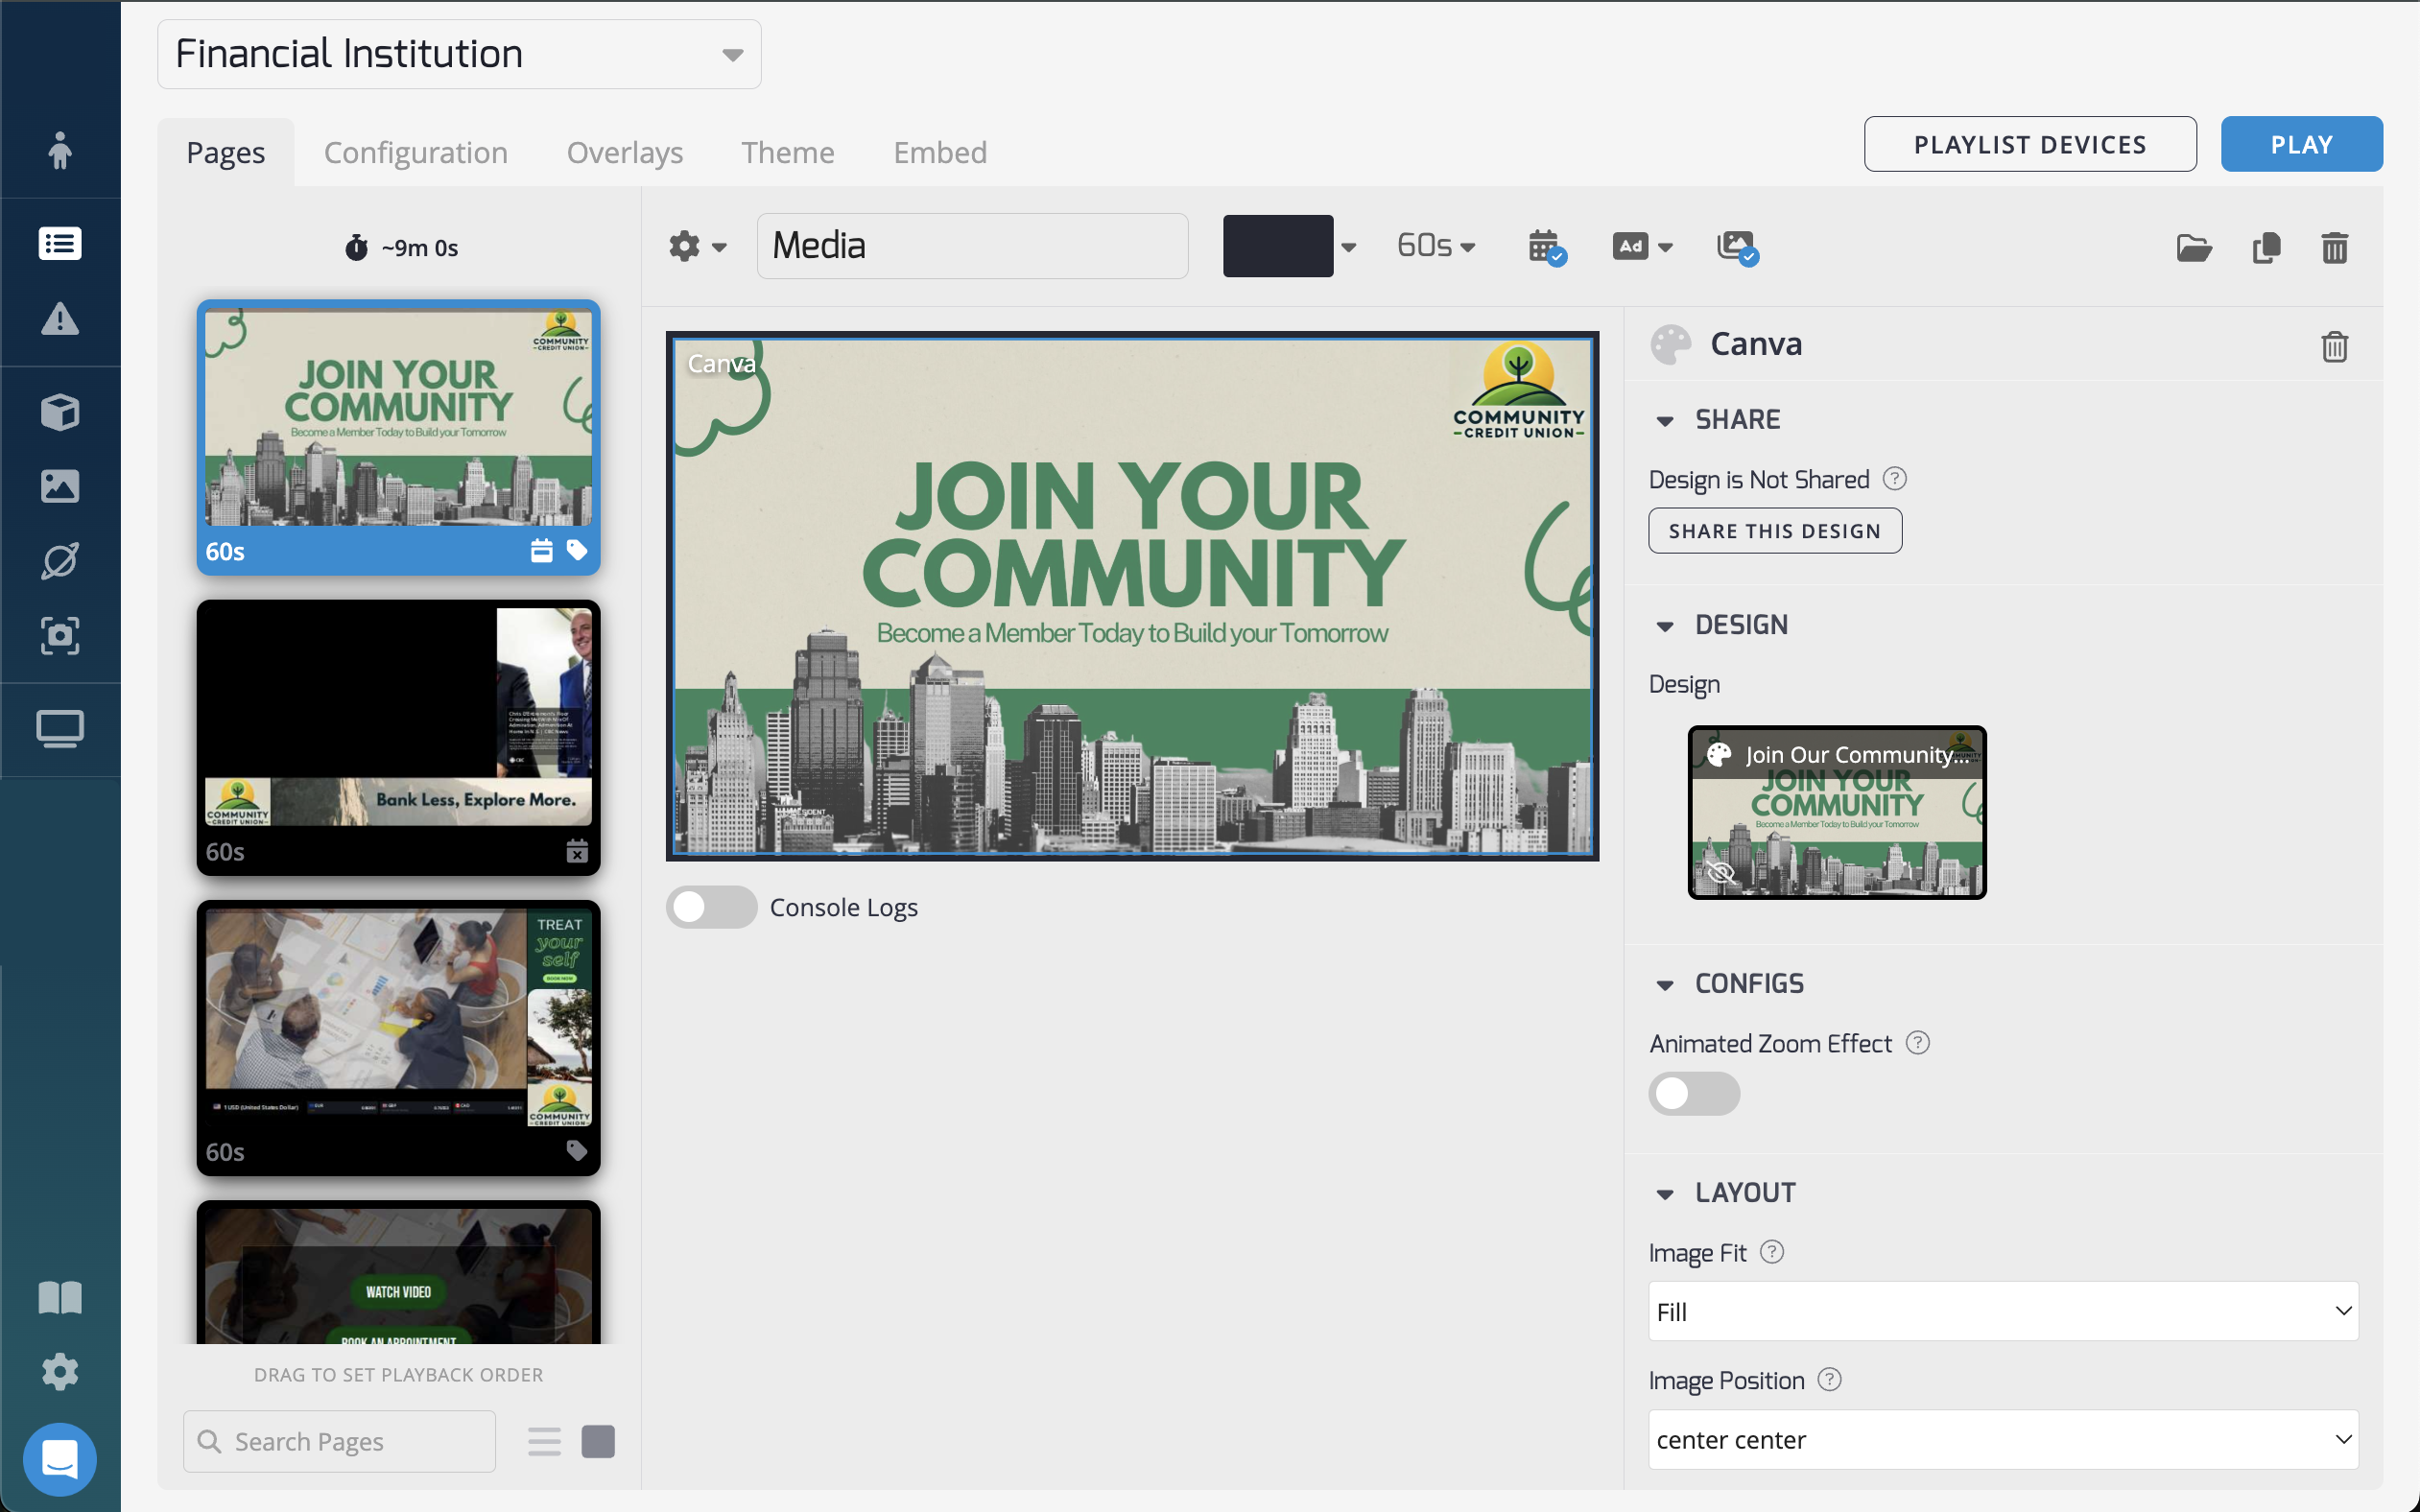
Task: Open the Image Fit dropdown showing Fill
Action: (x=2000, y=1311)
